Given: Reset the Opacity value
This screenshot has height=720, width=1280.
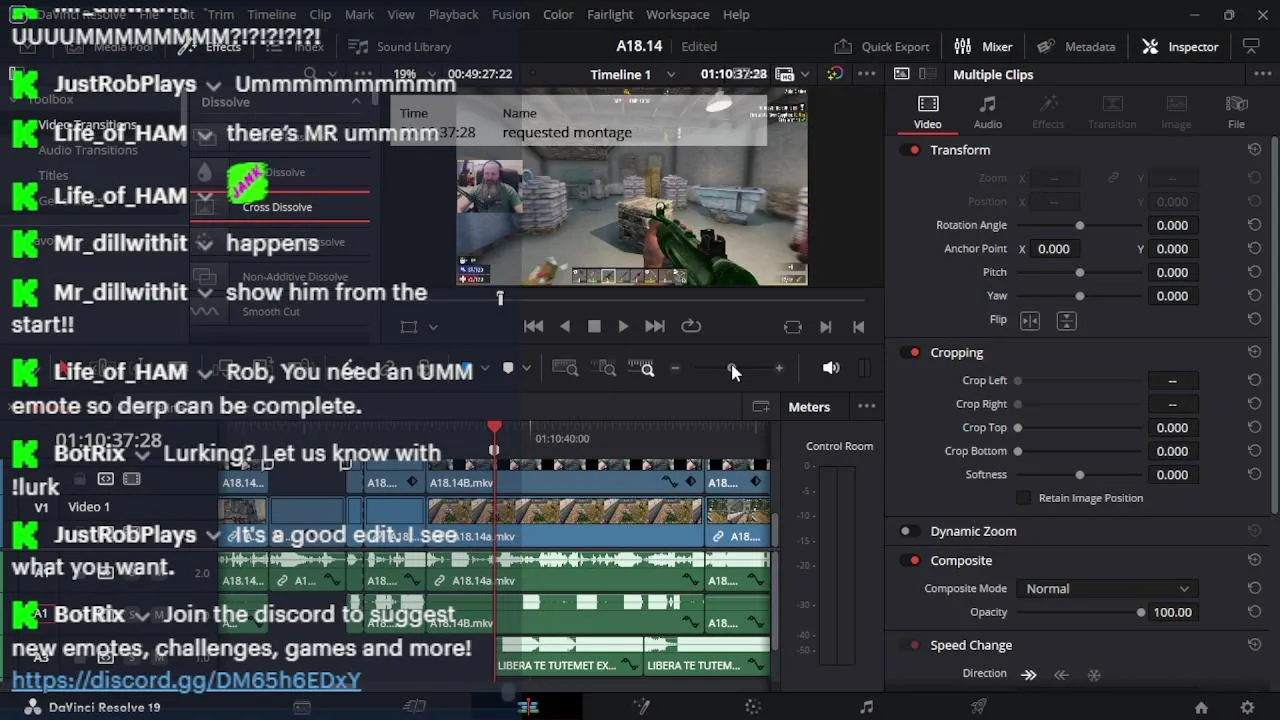Looking at the screenshot, I should point(1254,612).
